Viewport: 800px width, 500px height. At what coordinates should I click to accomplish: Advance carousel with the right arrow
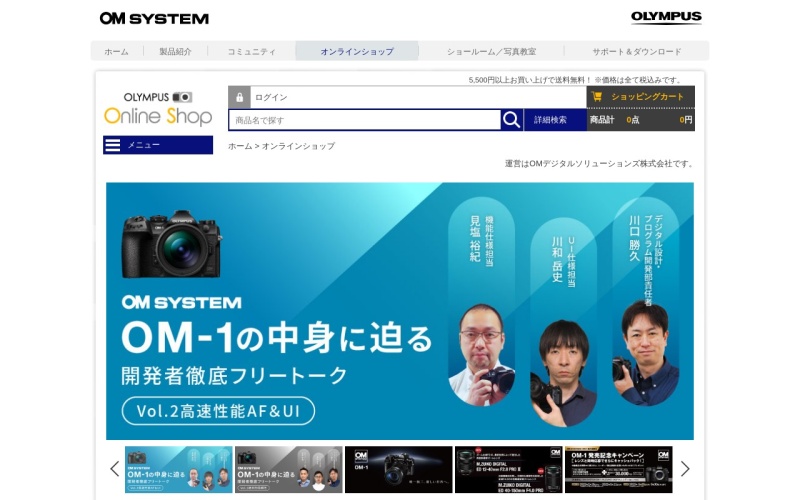pos(685,468)
